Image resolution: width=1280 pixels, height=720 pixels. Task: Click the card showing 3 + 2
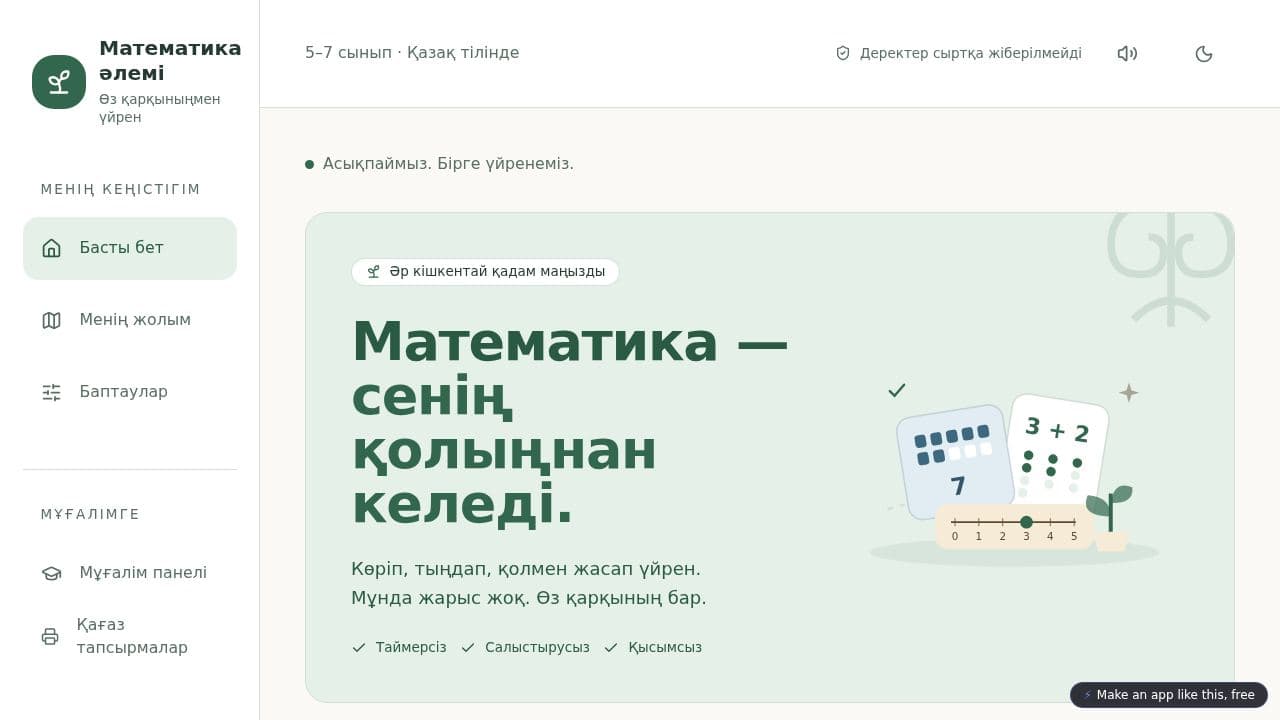point(1058,448)
